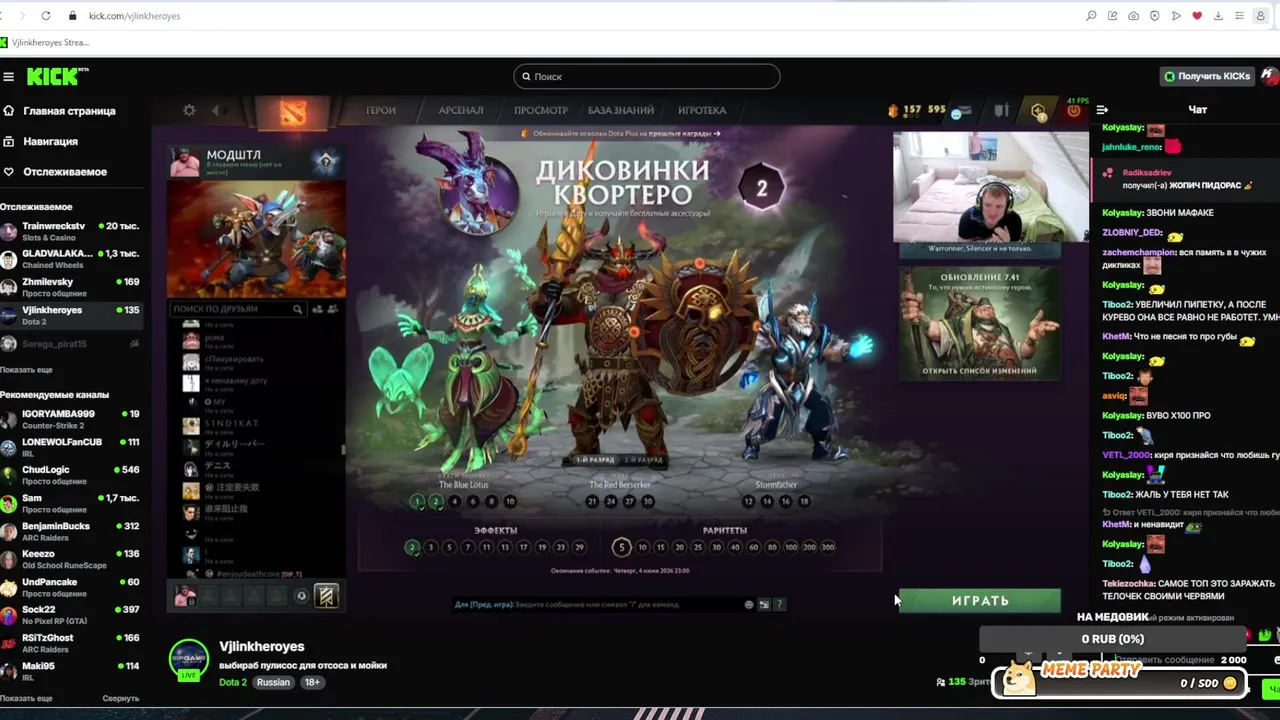Select friend #enjoydeathcore in friends list

(x=256, y=574)
